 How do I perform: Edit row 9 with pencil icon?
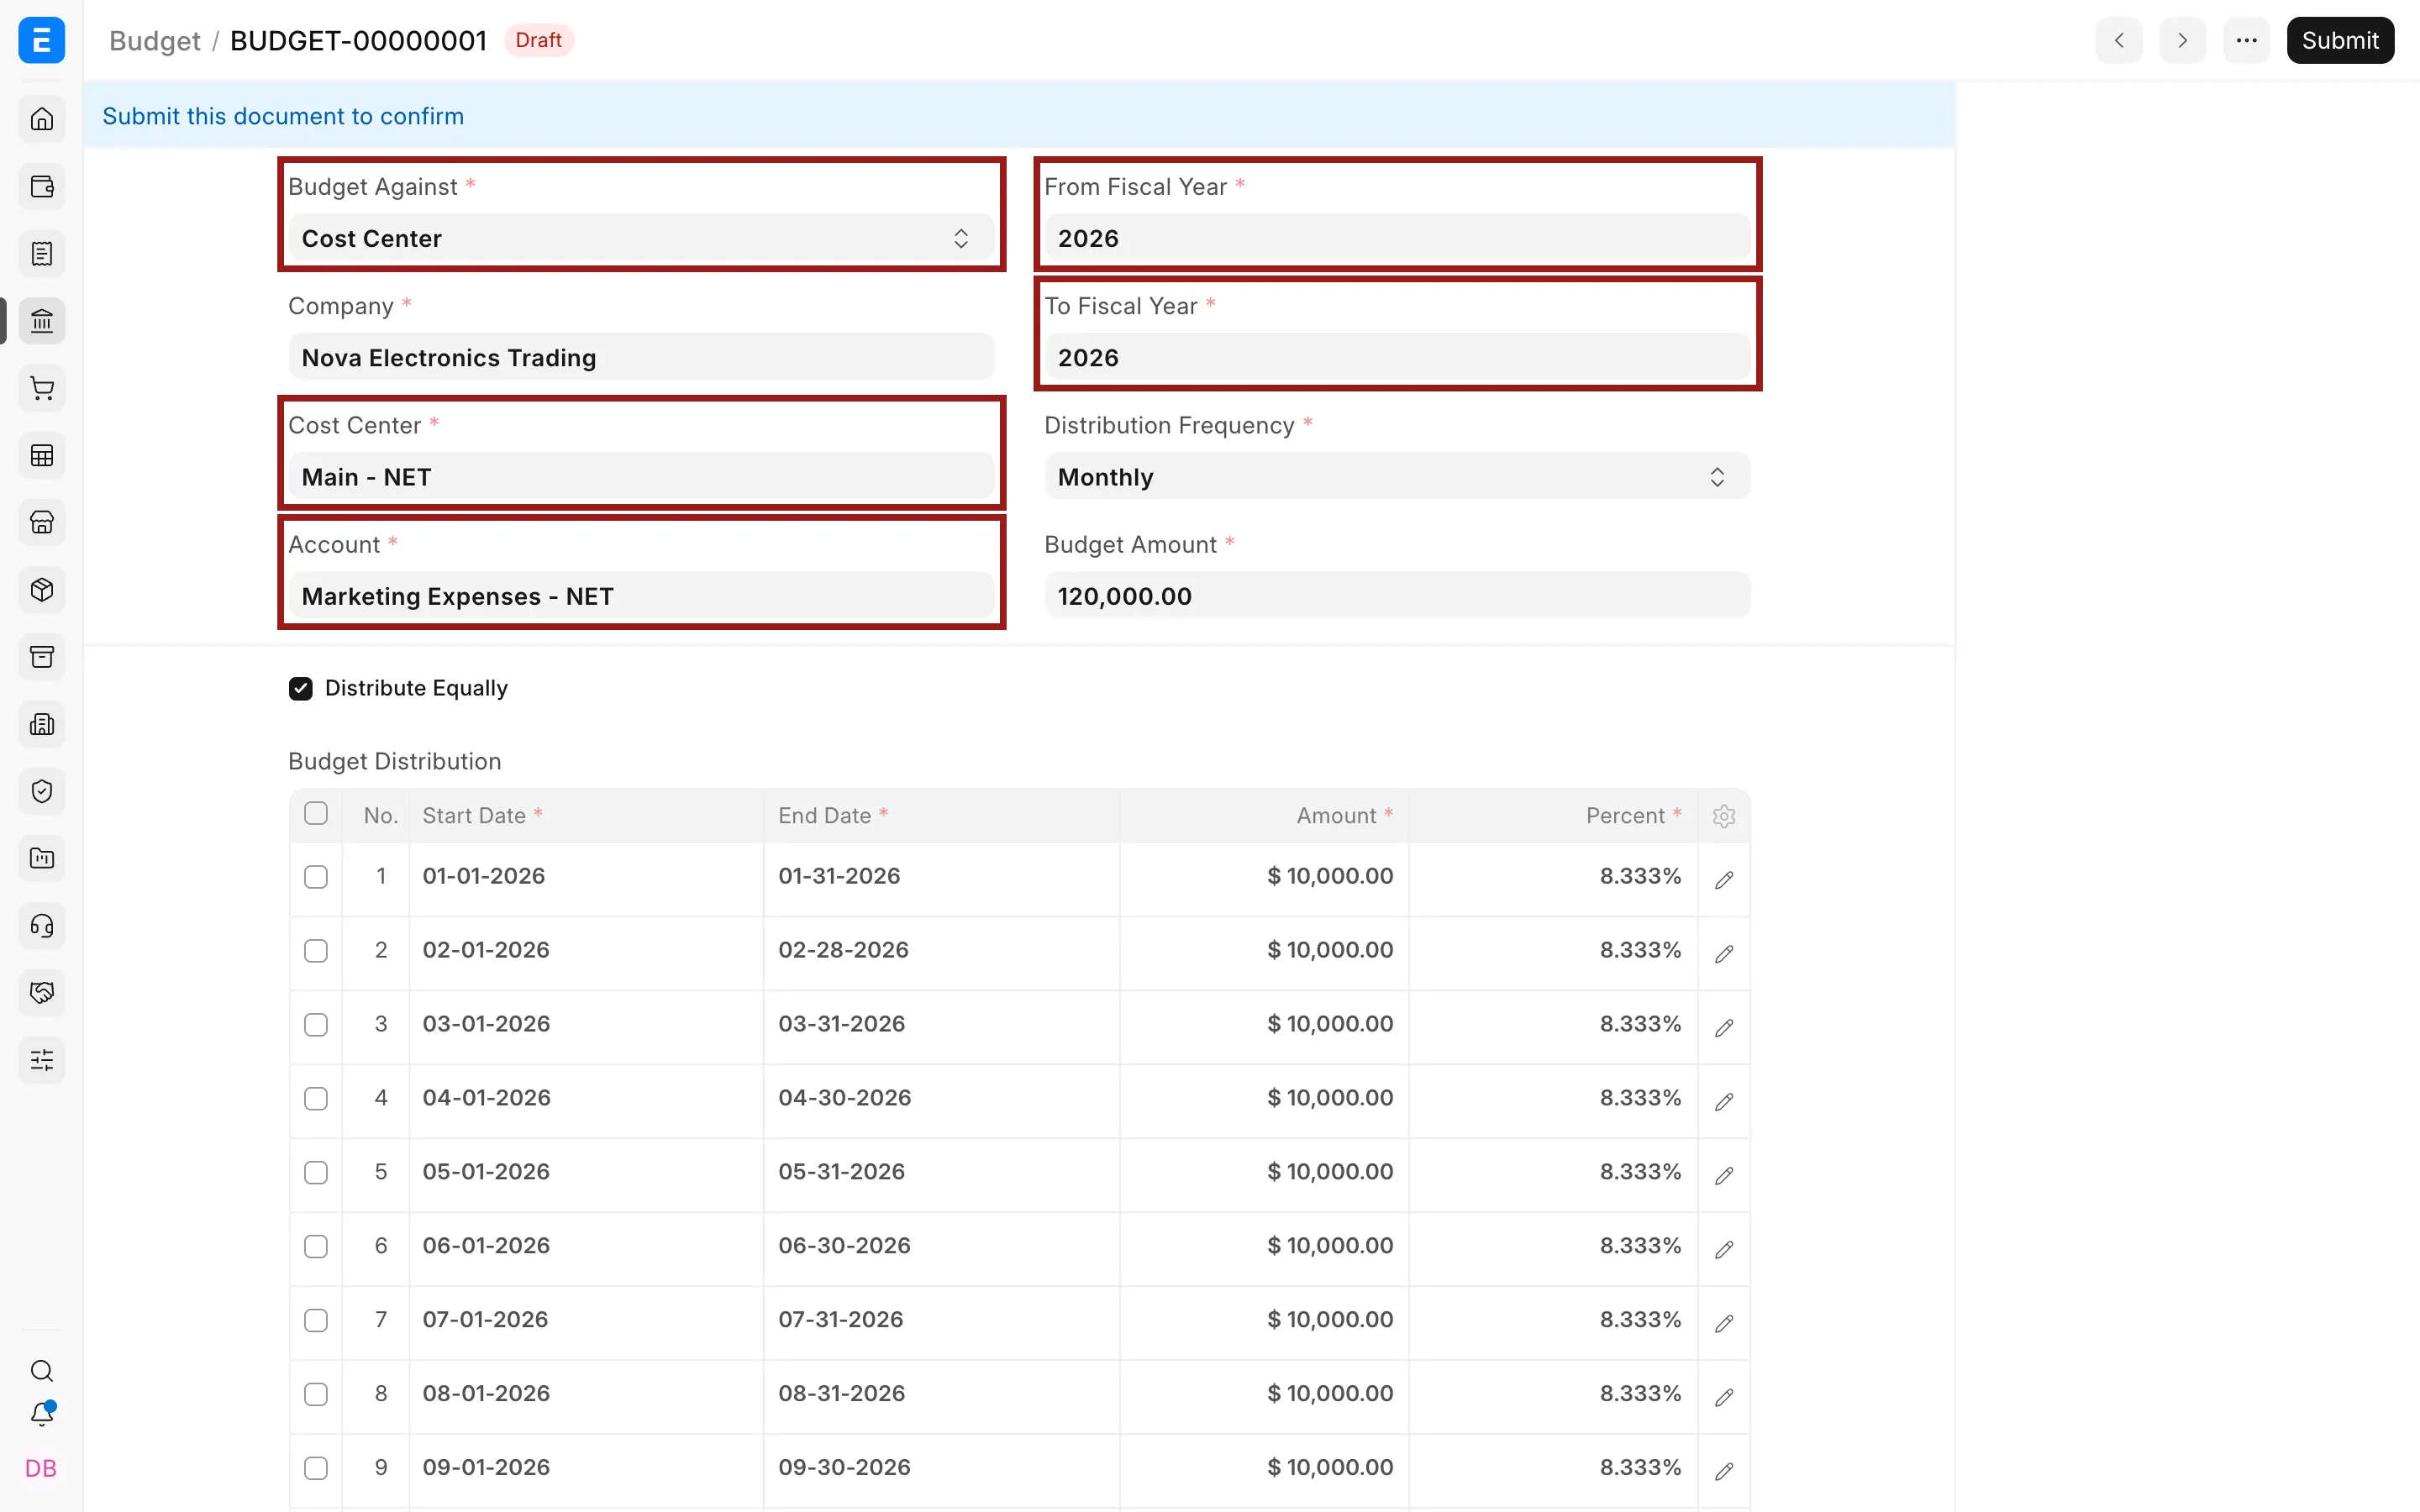[1724, 1471]
